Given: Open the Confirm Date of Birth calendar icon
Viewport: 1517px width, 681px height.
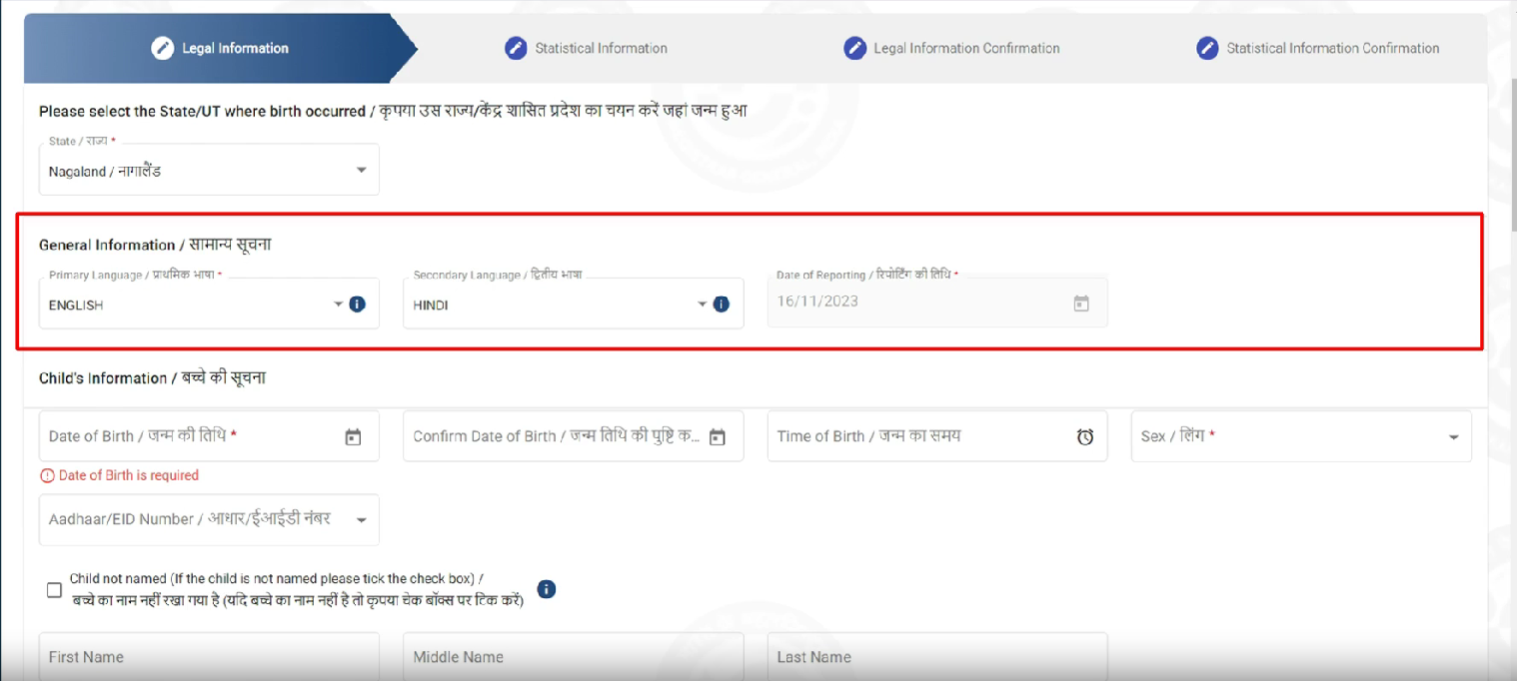Looking at the screenshot, I should pyautogui.click(x=716, y=437).
